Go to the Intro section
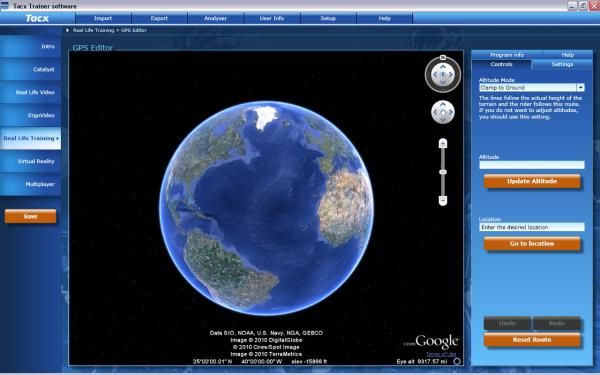 31,46
